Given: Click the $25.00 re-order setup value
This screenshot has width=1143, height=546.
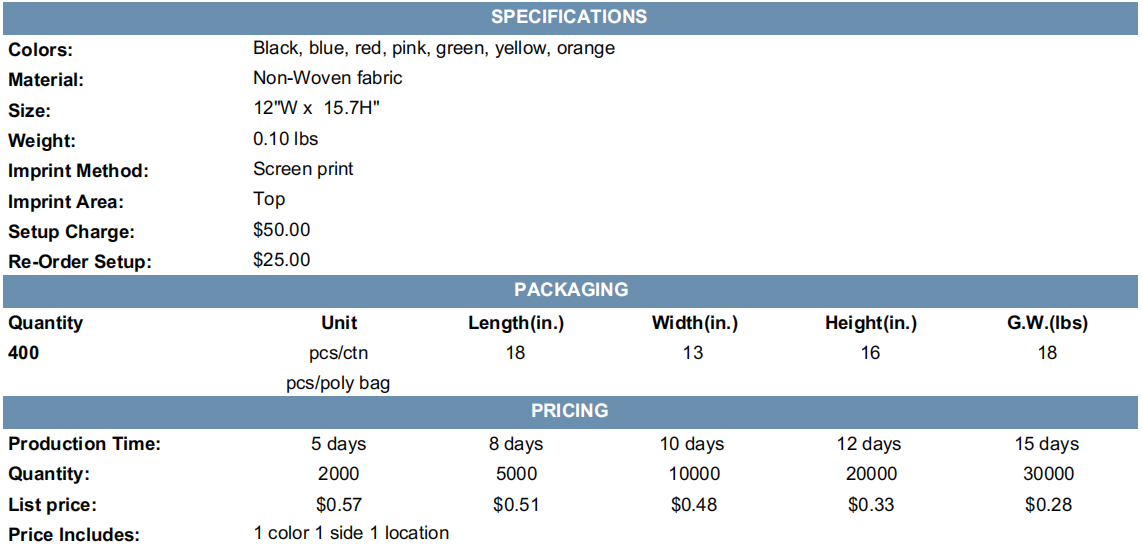Looking at the screenshot, I should (281, 260).
